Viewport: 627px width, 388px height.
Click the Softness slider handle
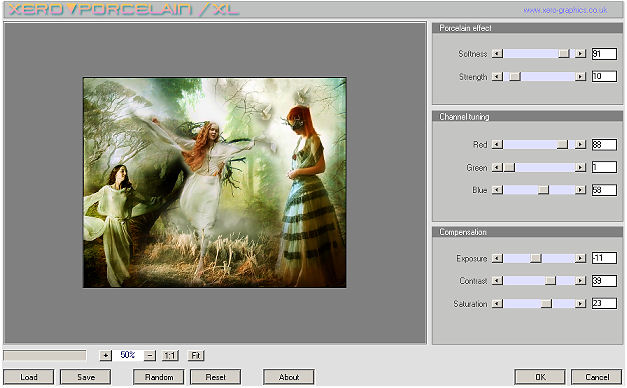564,54
